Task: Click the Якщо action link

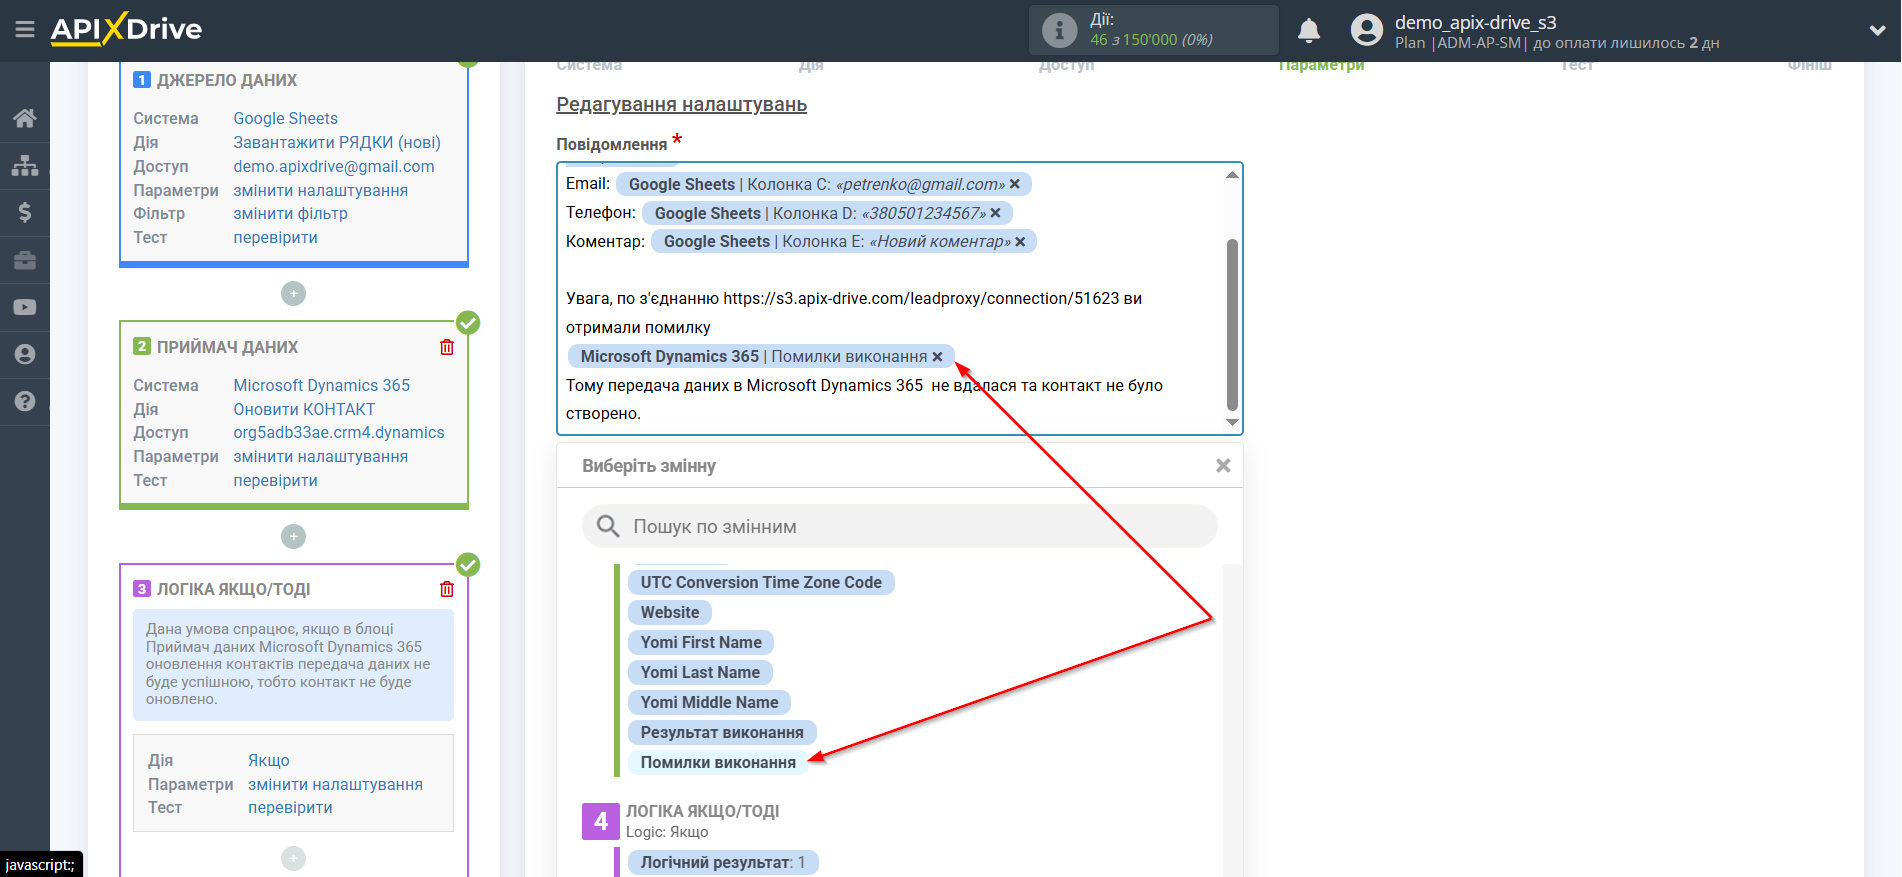Action: coord(269,760)
